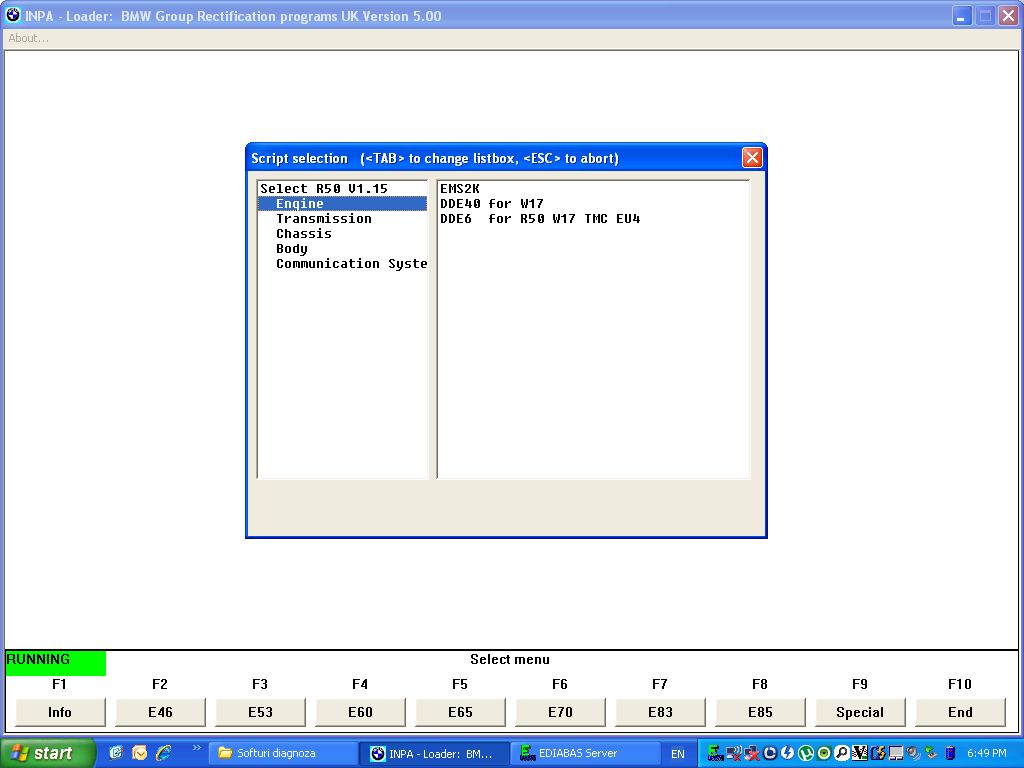This screenshot has height=768, width=1024.
Task: Open Internet Explorer from Quick Launch
Action: [163, 753]
